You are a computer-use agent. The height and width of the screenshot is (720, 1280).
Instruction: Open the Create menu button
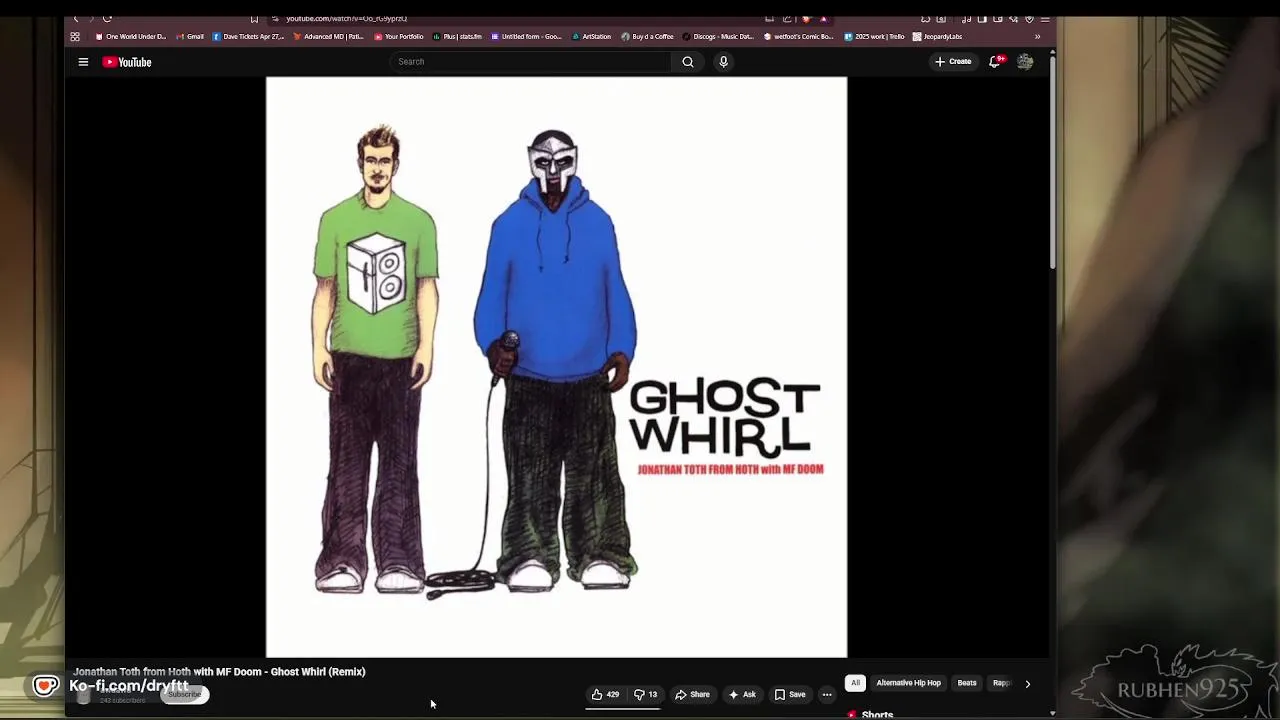(953, 62)
